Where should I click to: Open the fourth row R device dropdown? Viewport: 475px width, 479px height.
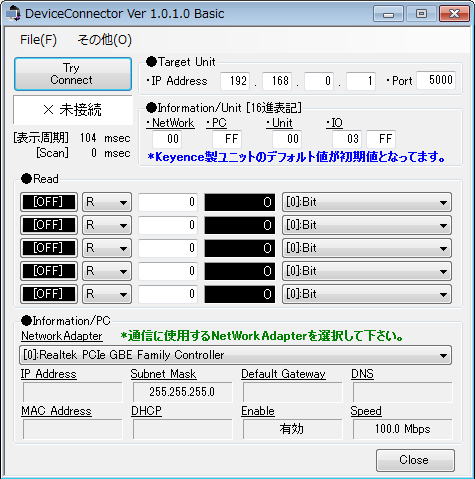pos(107,271)
